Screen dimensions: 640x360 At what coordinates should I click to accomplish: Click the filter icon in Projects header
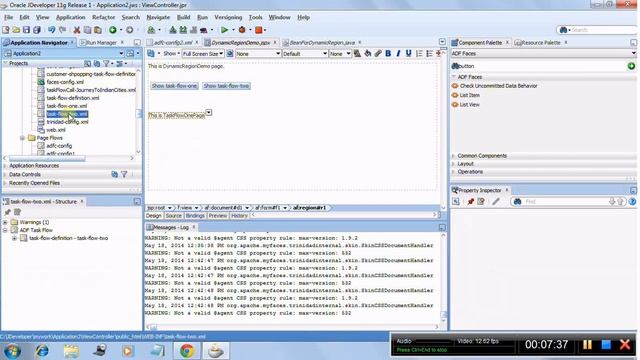107,63
